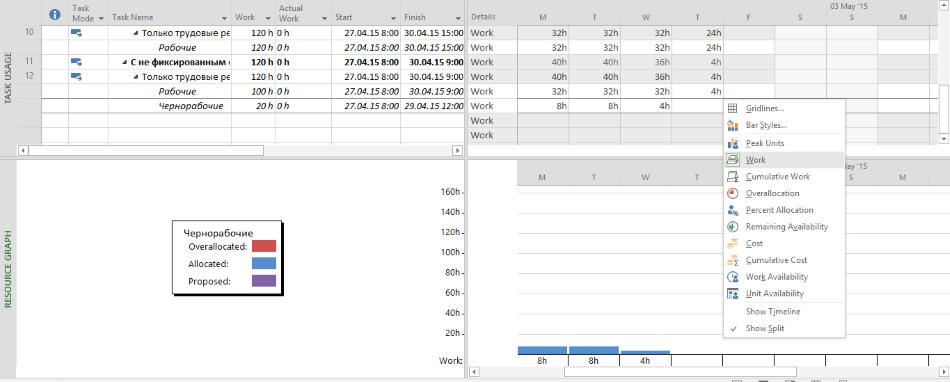The image size is (950, 382).
Task: Click the purple Proposed legend swatch
Action: click(x=264, y=281)
